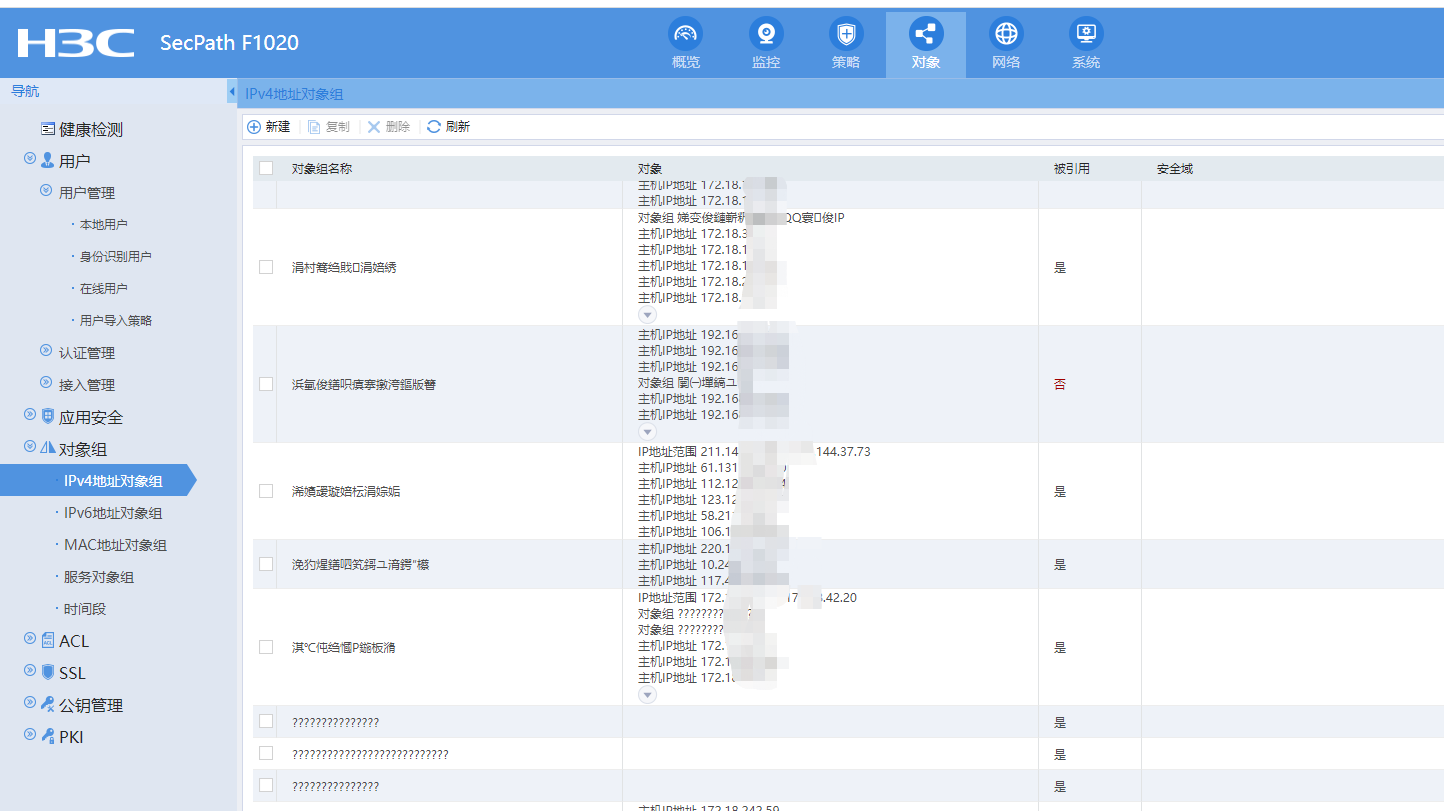The height and width of the screenshot is (811, 1444).
Task: Tick the checkbox of the row marked 否
Action: pyautogui.click(x=266, y=384)
